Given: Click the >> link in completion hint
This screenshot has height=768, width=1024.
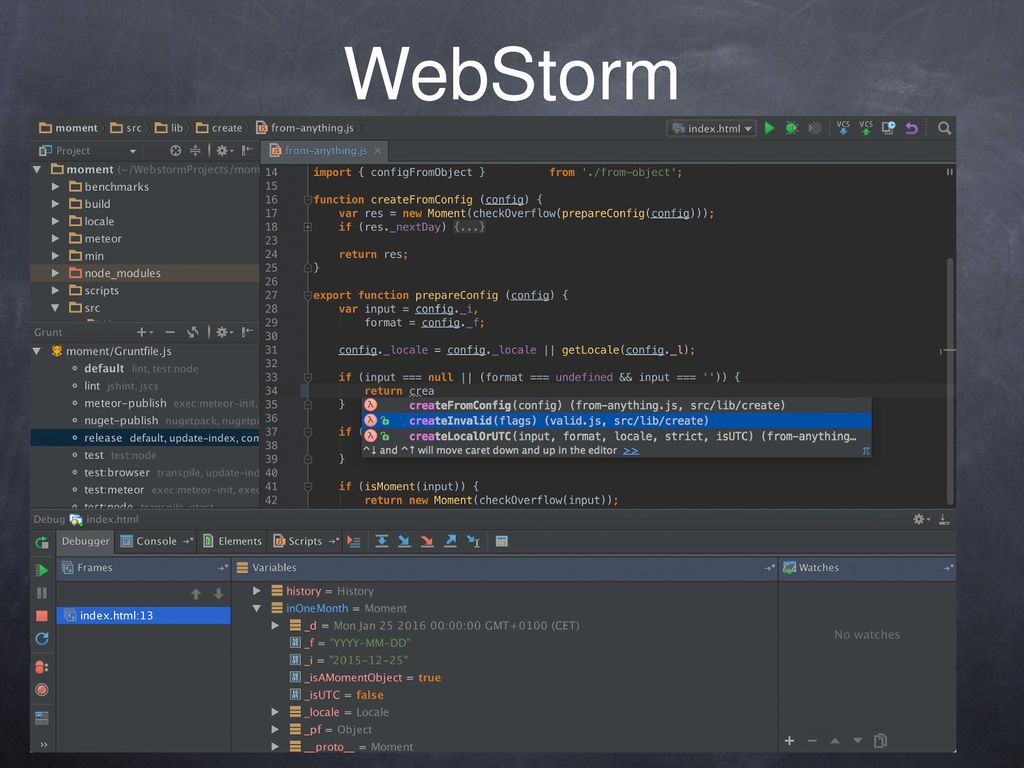Looking at the screenshot, I should click(x=631, y=451).
